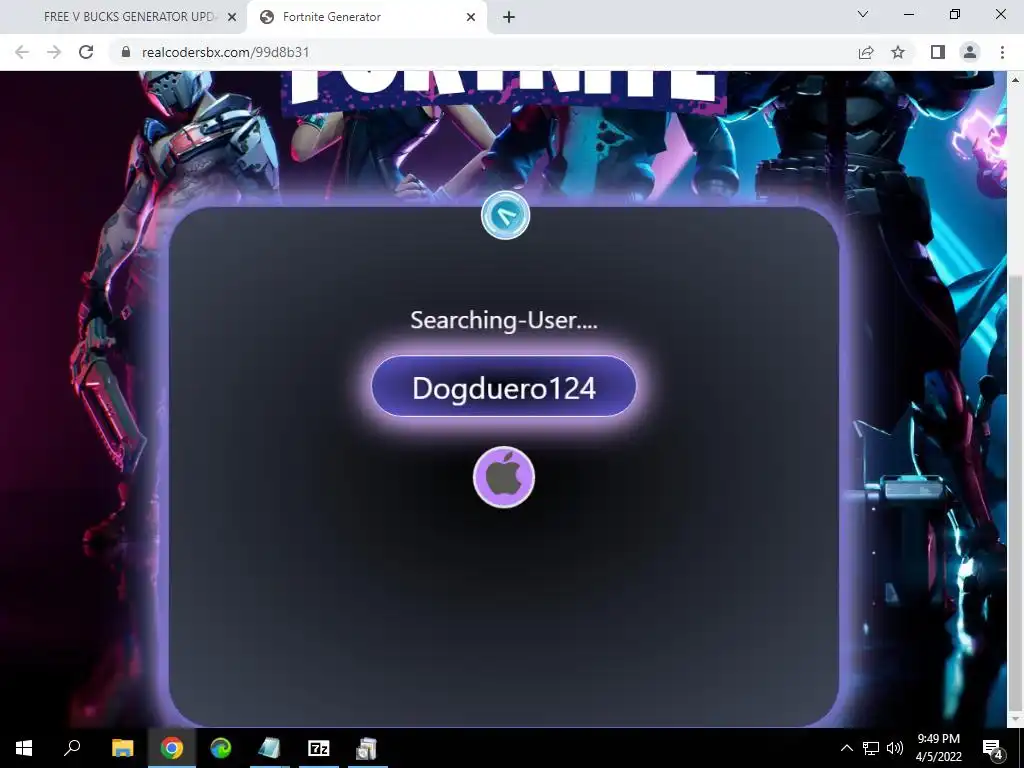Screen dimensions: 1024x768
Task: Click the volume speaker tray icon
Action: tap(895, 748)
